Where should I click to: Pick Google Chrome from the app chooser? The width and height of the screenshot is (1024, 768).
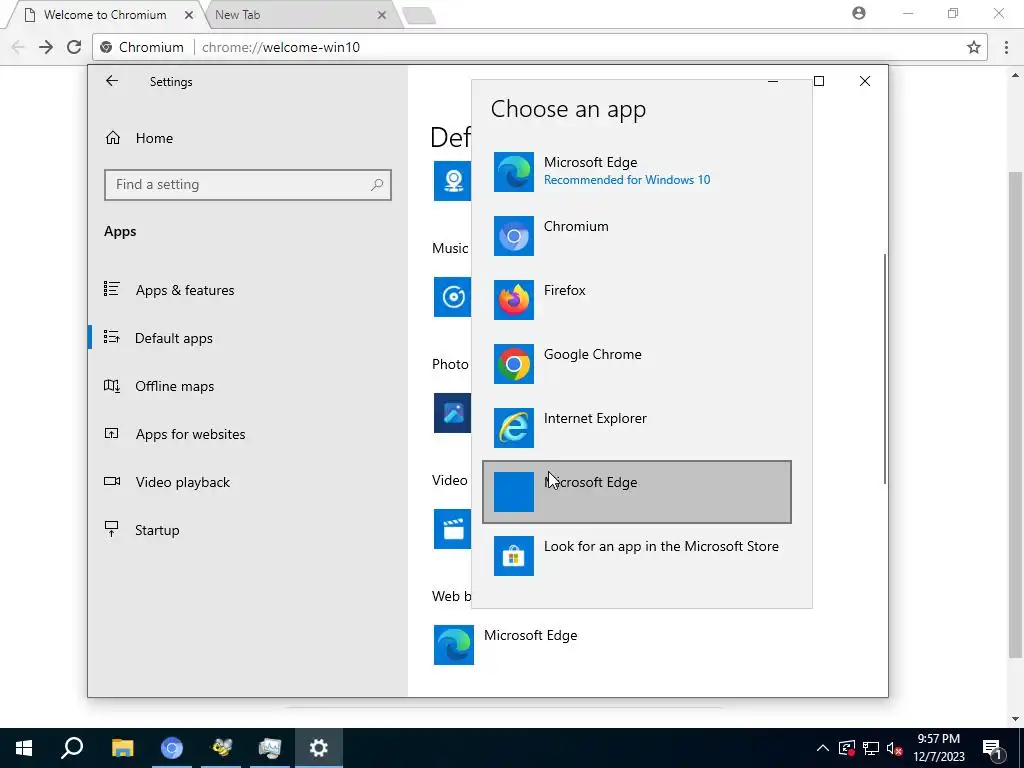[637, 364]
